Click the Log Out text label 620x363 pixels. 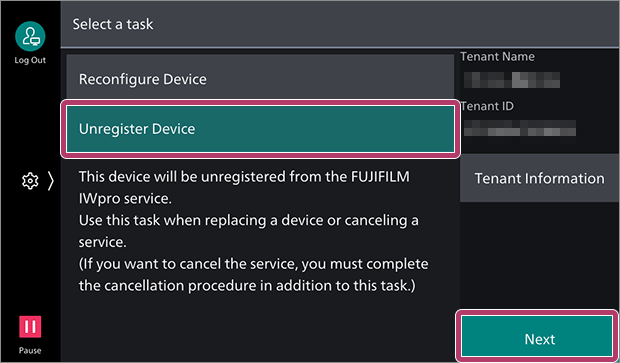click(30, 60)
